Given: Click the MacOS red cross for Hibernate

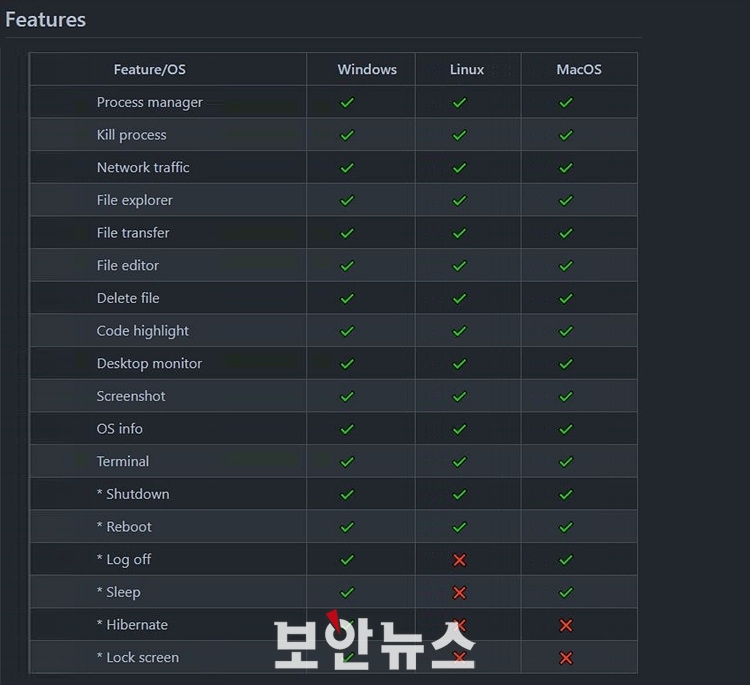Looking at the screenshot, I should pyautogui.click(x=566, y=625).
